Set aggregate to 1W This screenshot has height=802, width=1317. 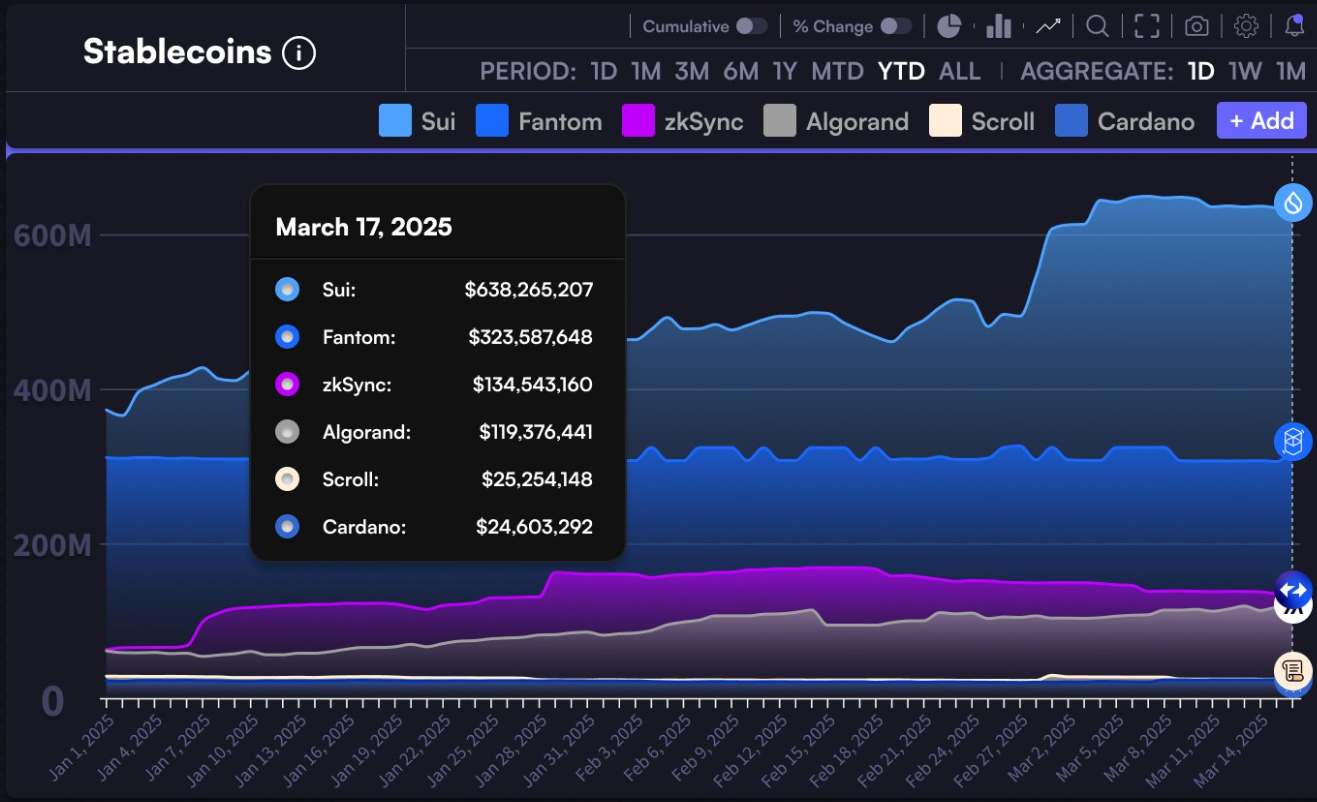click(x=1245, y=71)
